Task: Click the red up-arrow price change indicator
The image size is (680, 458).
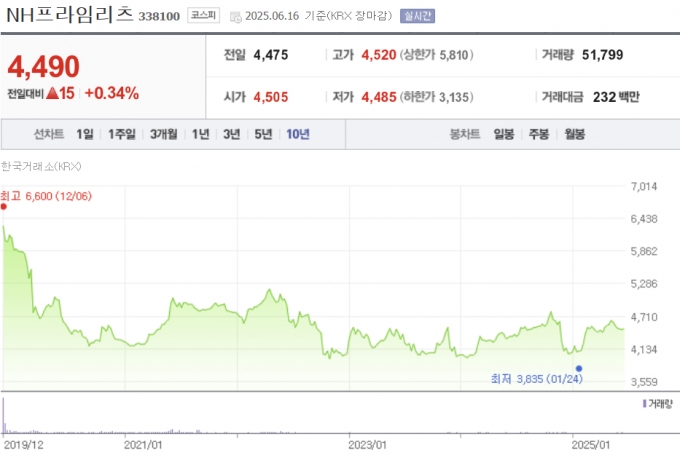Action: [51, 93]
